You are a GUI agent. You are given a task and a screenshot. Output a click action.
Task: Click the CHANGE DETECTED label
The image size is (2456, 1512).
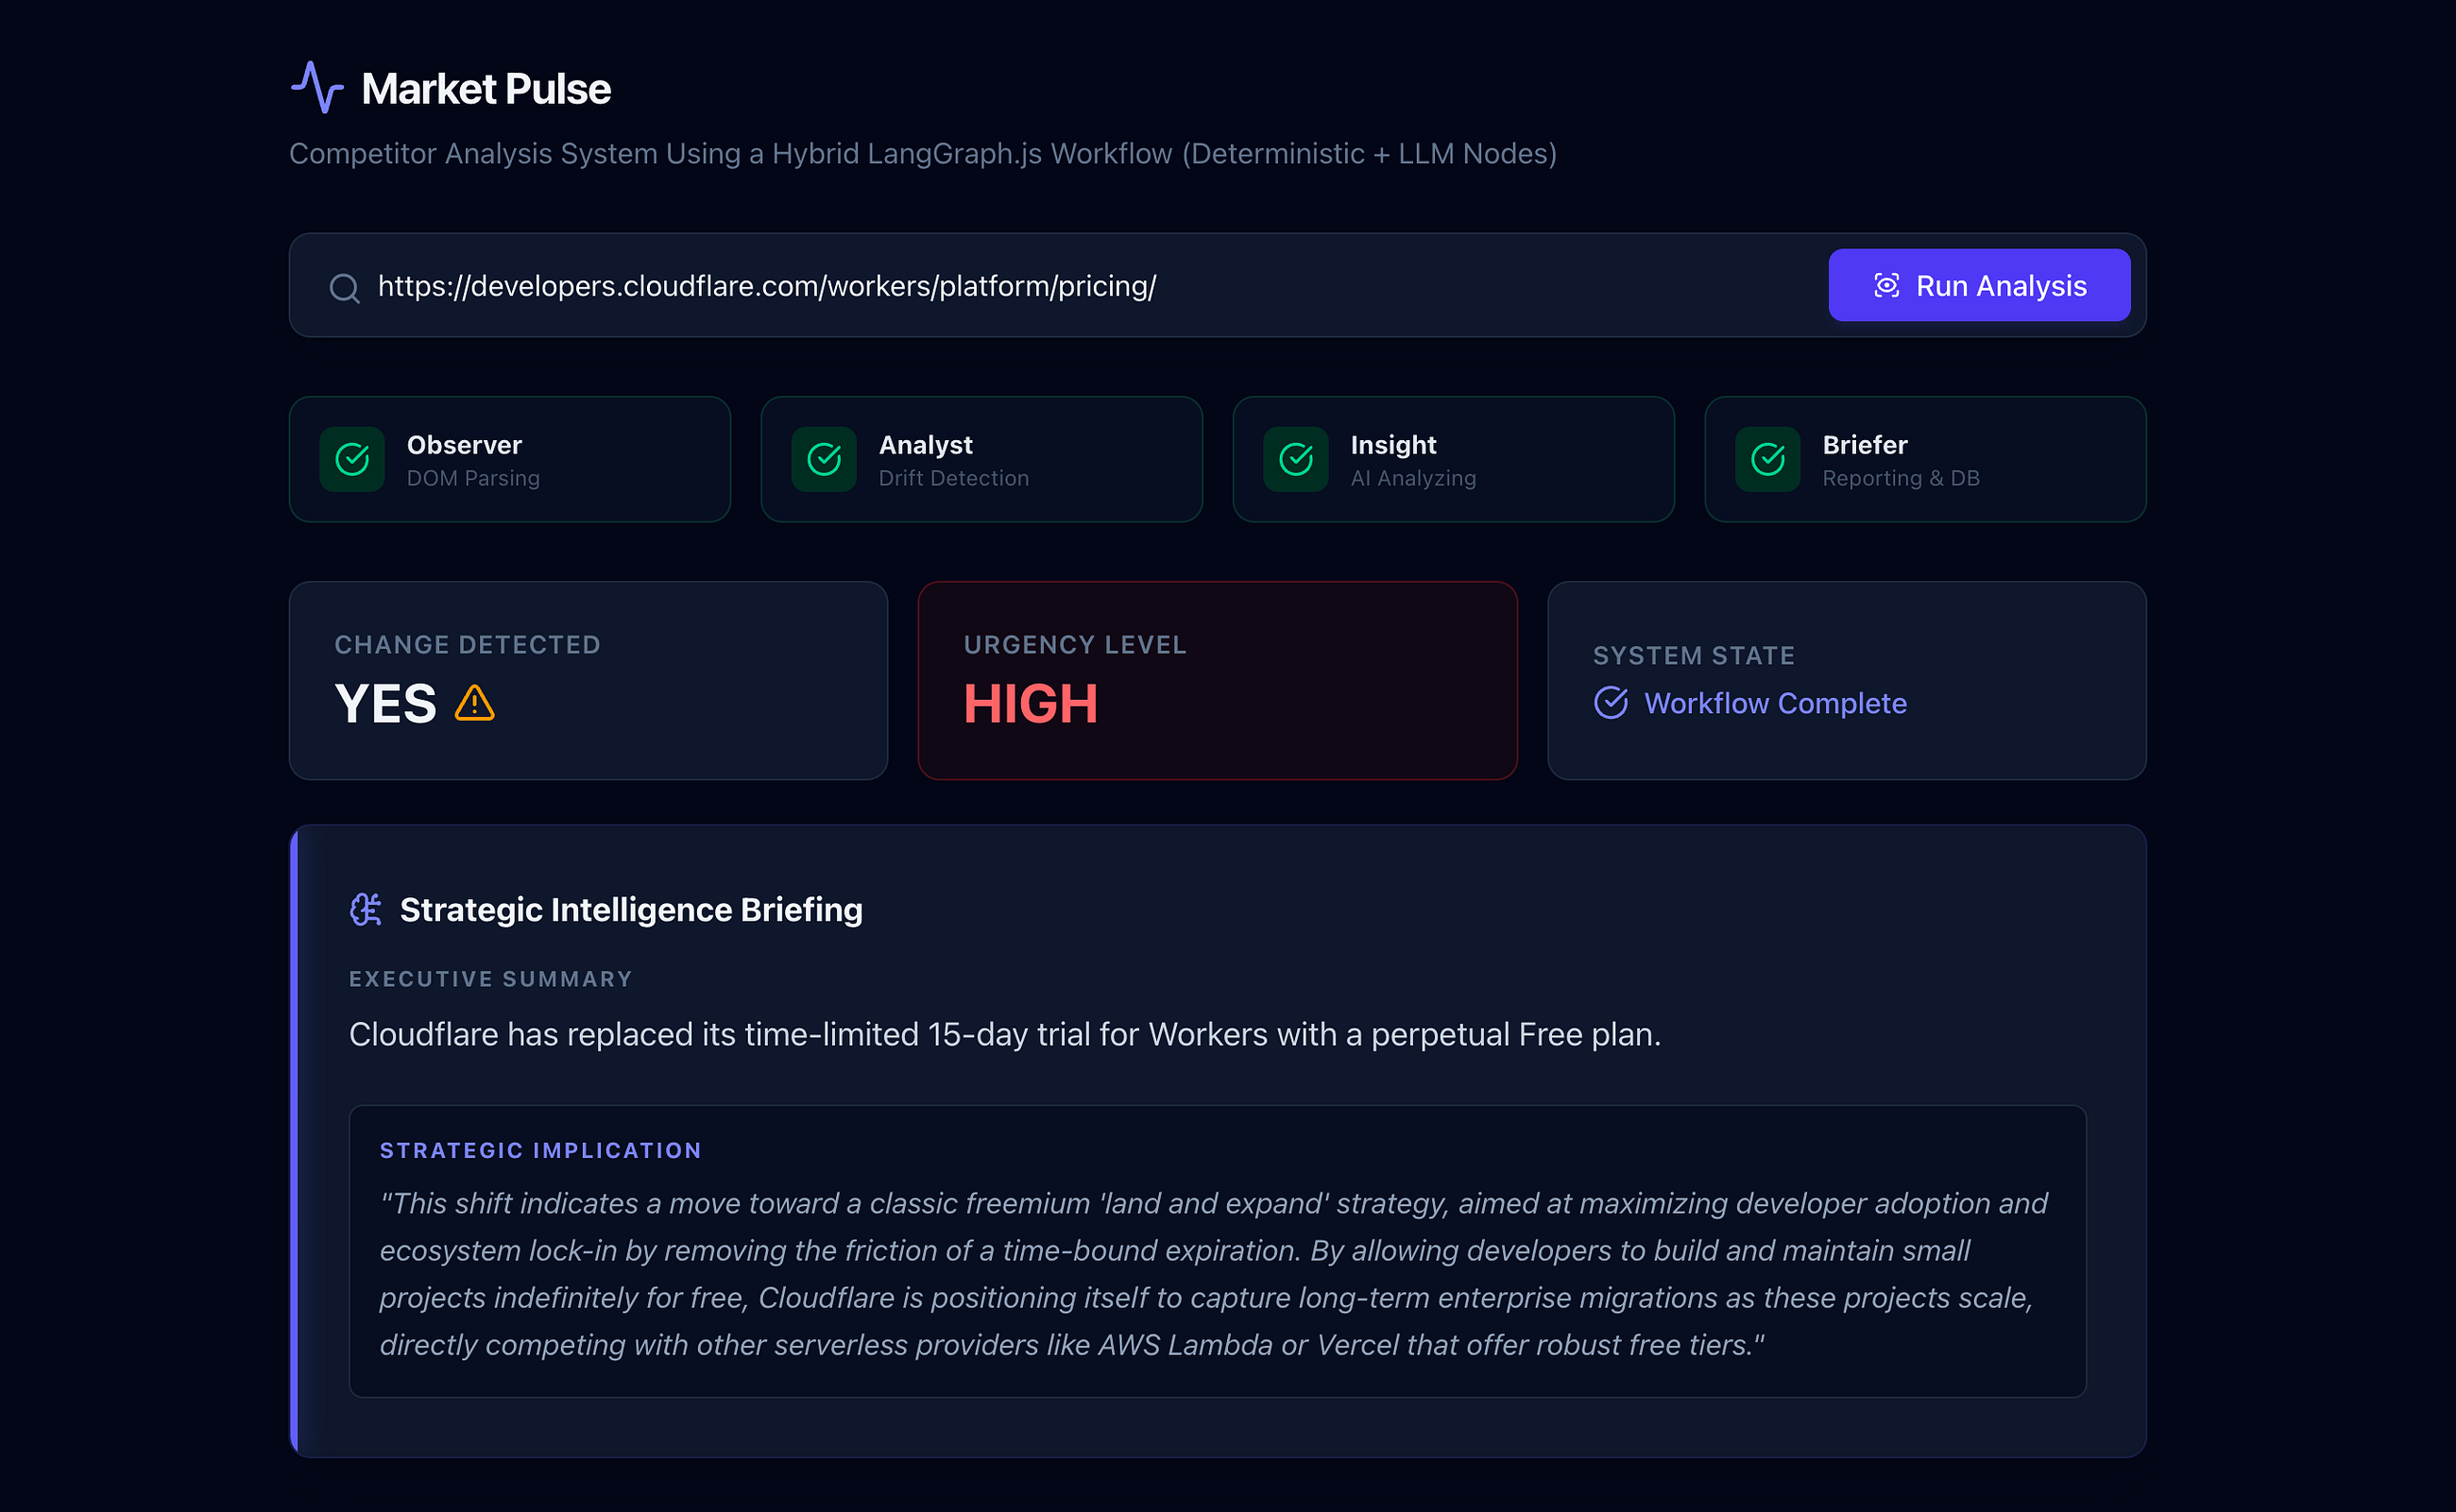click(468, 645)
